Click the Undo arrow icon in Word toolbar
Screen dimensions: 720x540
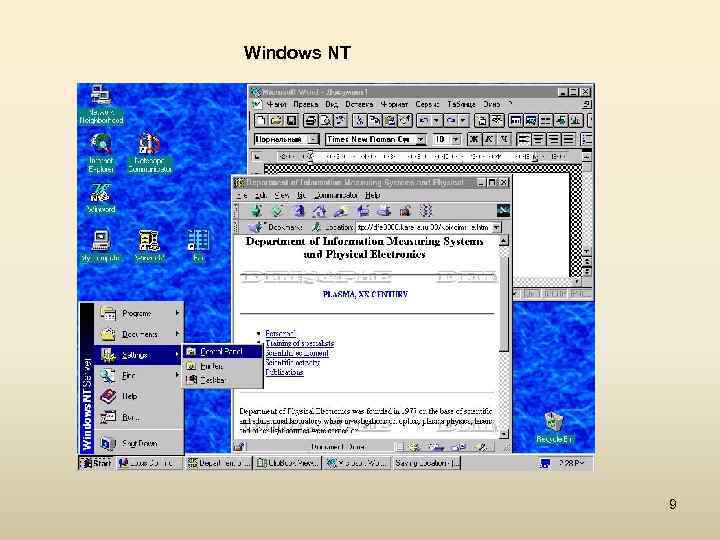click(x=424, y=121)
